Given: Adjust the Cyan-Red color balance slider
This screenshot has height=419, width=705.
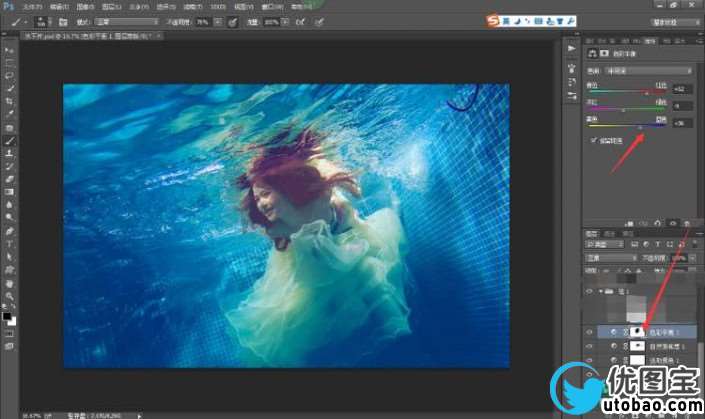Looking at the screenshot, I should 647,92.
